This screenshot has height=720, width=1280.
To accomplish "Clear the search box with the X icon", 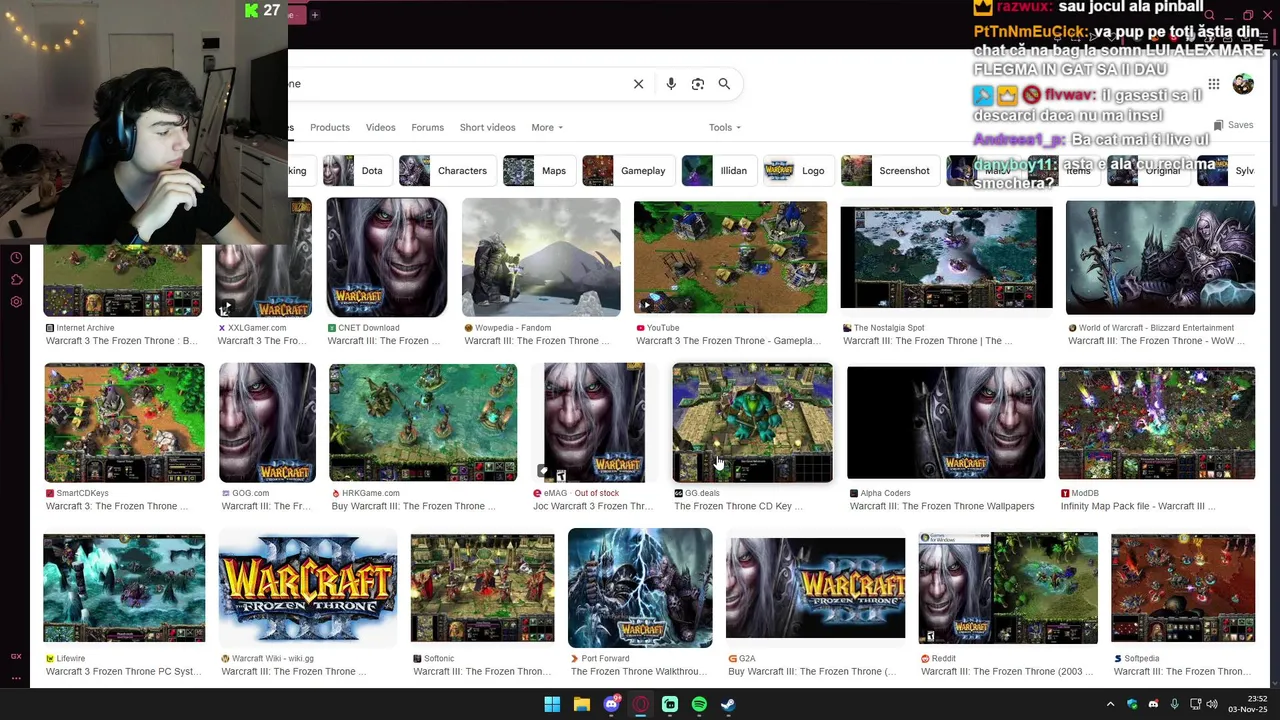I will coord(638,84).
